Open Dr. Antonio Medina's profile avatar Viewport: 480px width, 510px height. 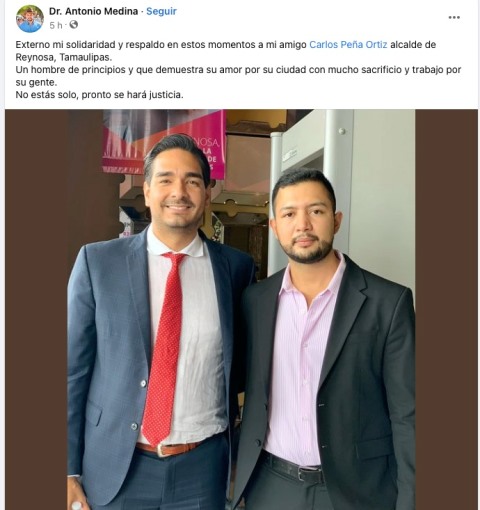click(x=30, y=18)
